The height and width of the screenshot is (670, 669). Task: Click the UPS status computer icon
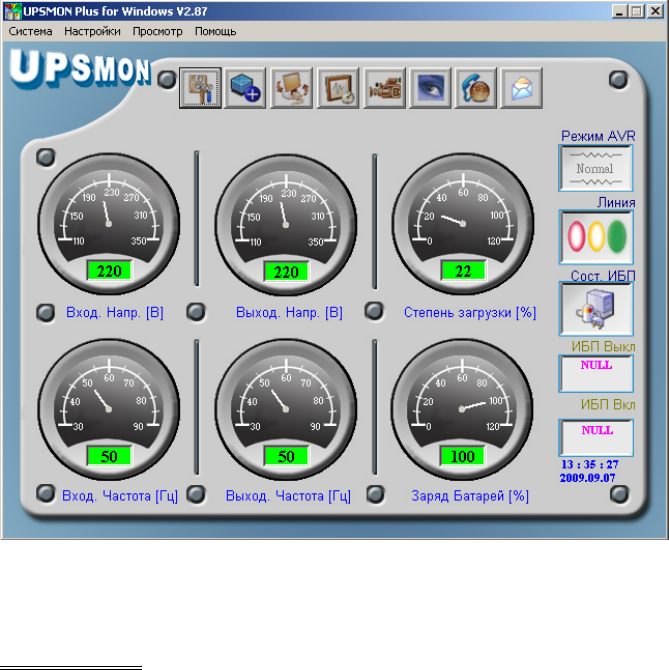click(x=596, y=309)
